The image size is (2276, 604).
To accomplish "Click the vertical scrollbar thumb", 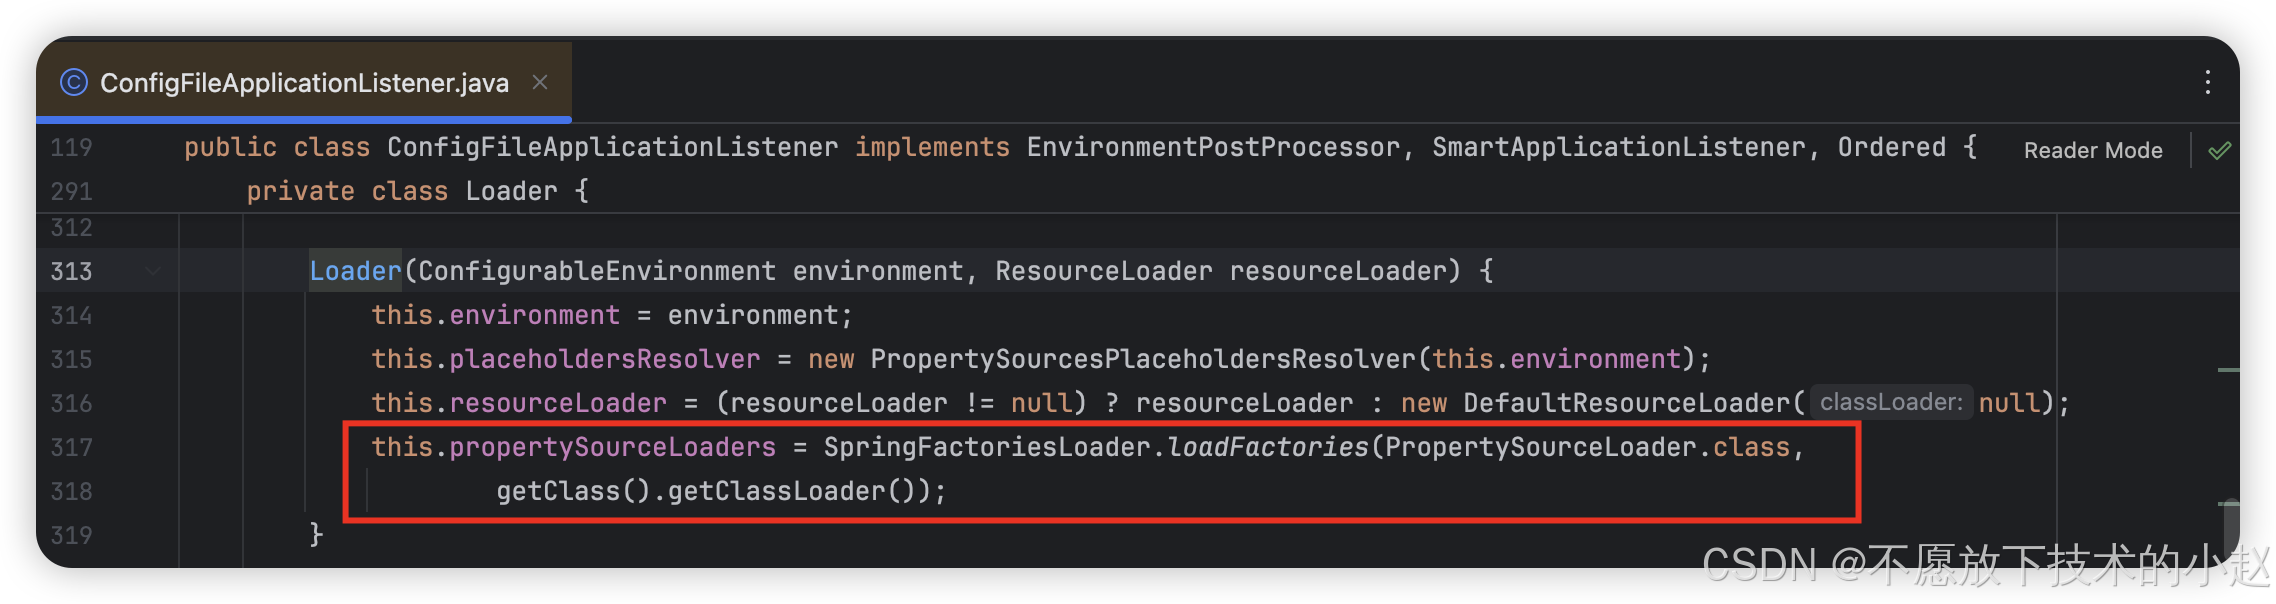I will point(2230,532).
